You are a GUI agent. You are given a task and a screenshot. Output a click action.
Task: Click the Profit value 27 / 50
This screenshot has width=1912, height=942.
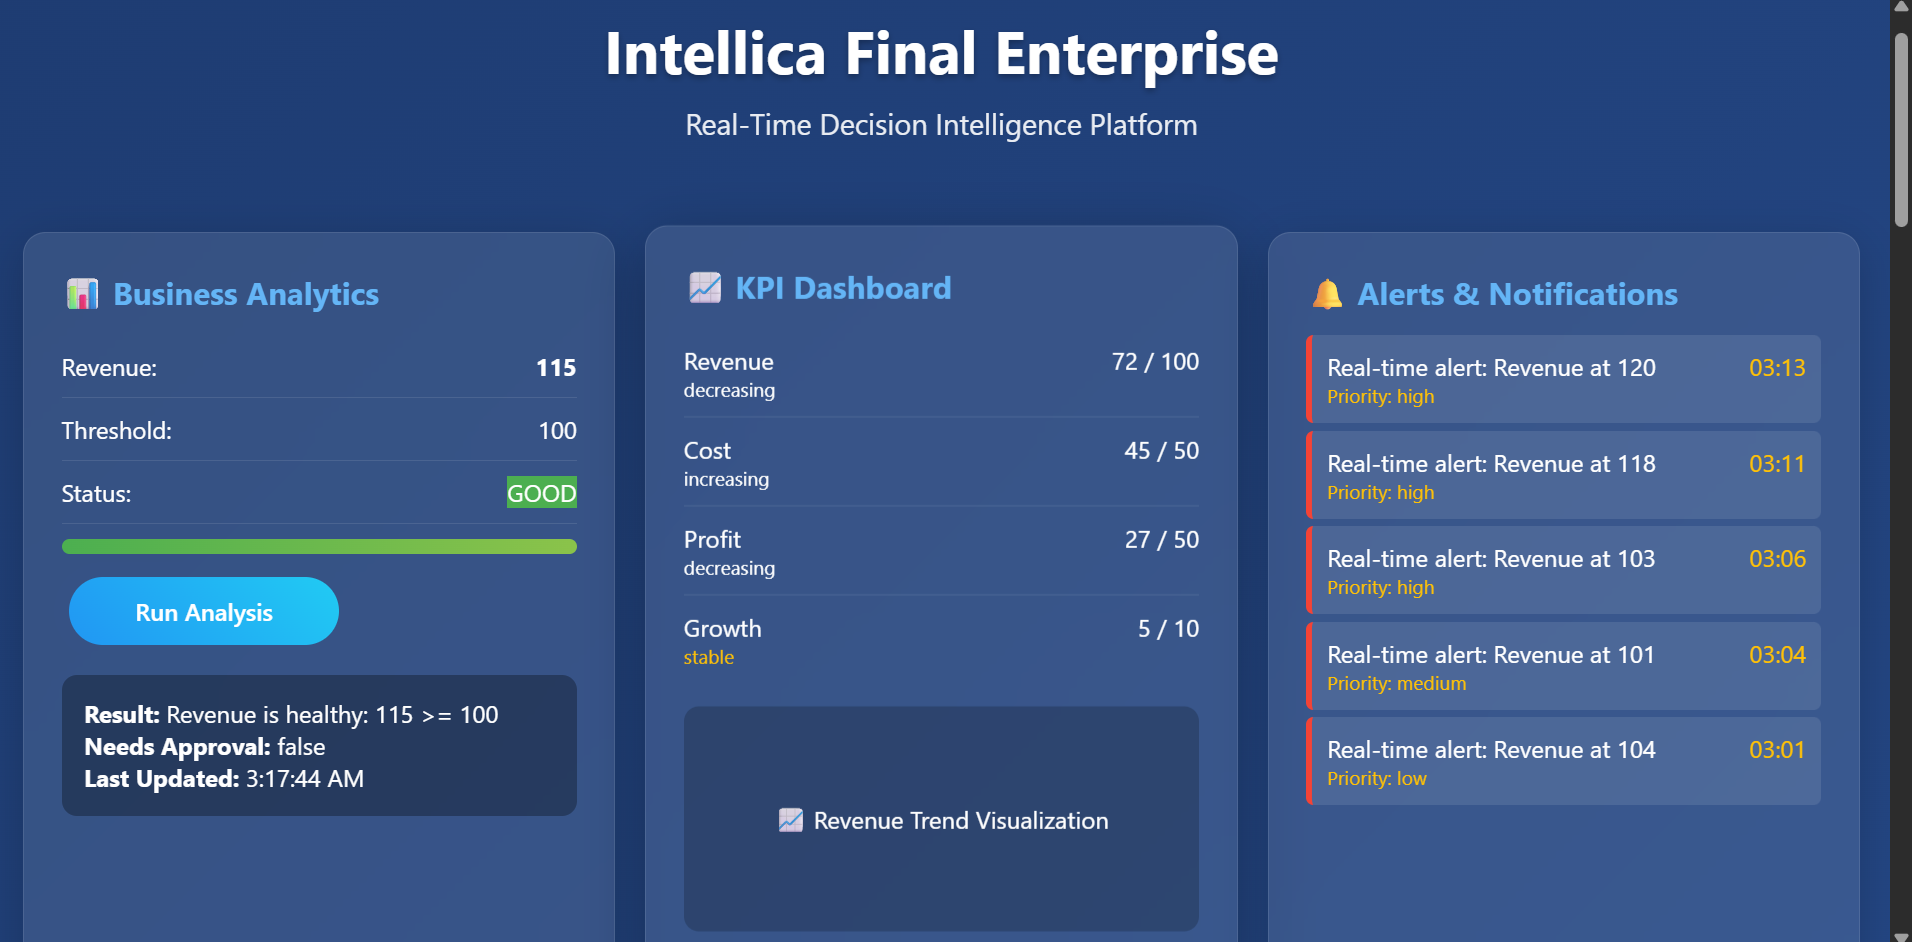point(1161,540)
